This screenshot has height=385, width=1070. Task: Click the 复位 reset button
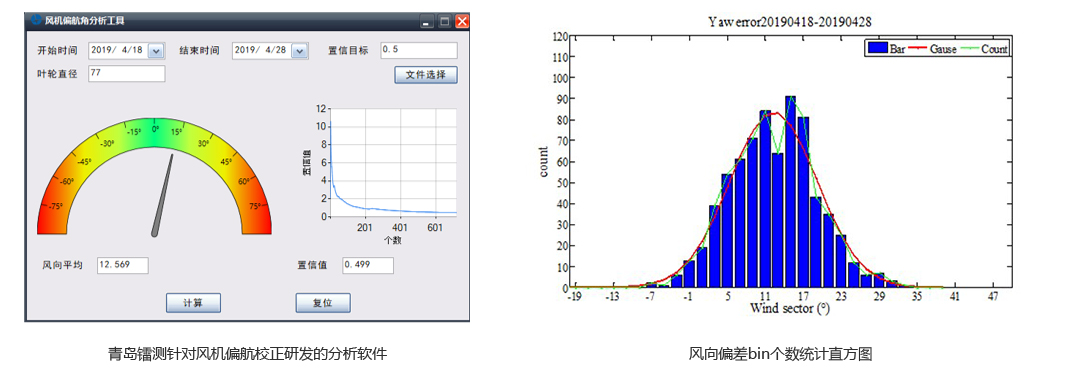[323, 302]
